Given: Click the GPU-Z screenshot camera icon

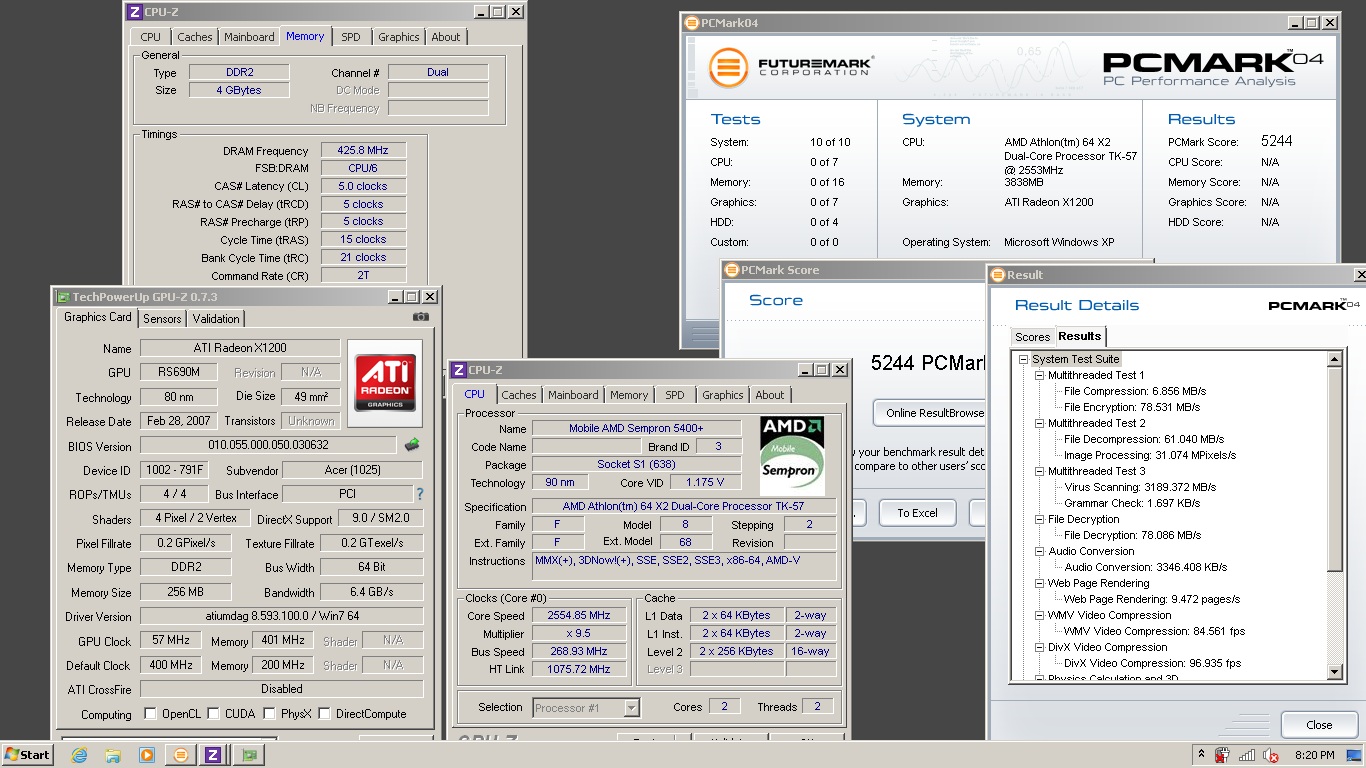Looking at the screenshot, I should tap(420, 317).
